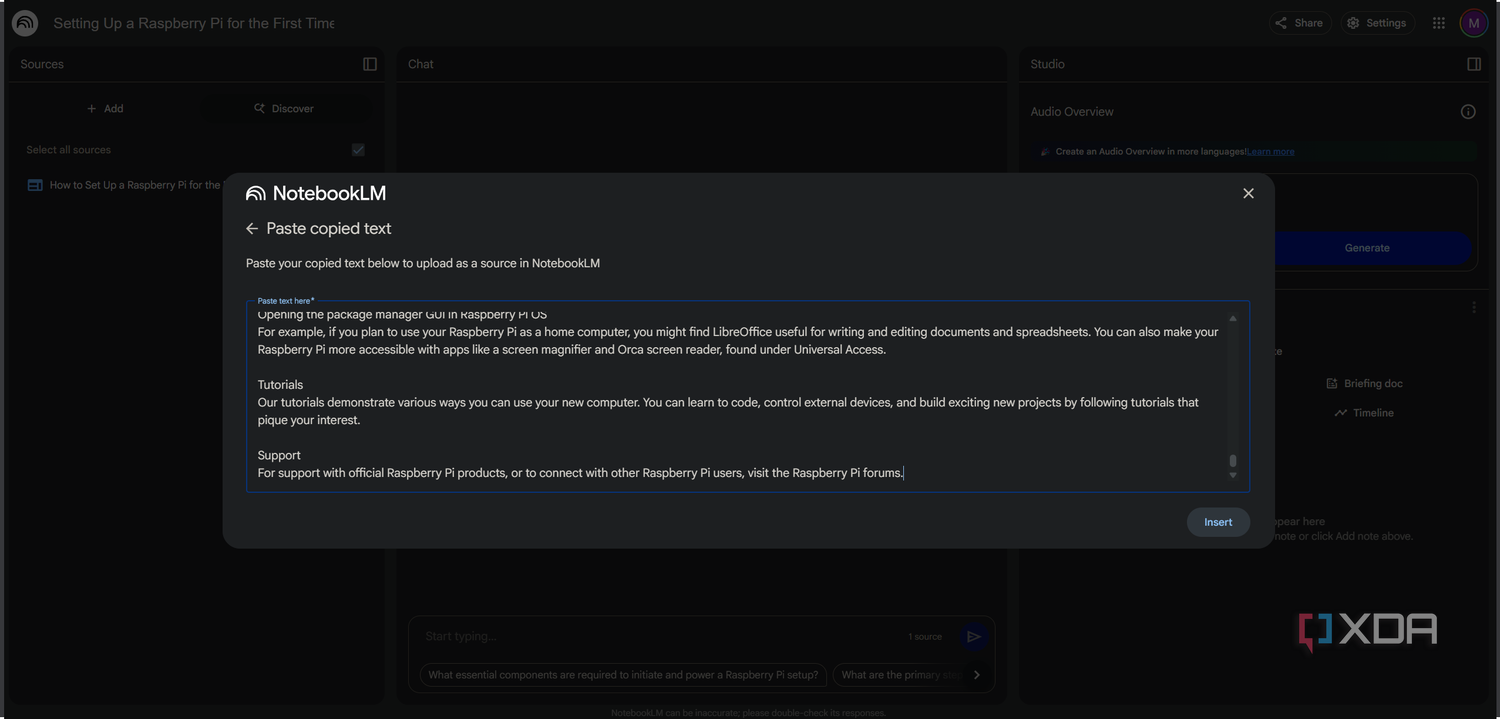Select the Discover sources button
The width and height of the screenshot is (1500, 719).
click(284, 108)
